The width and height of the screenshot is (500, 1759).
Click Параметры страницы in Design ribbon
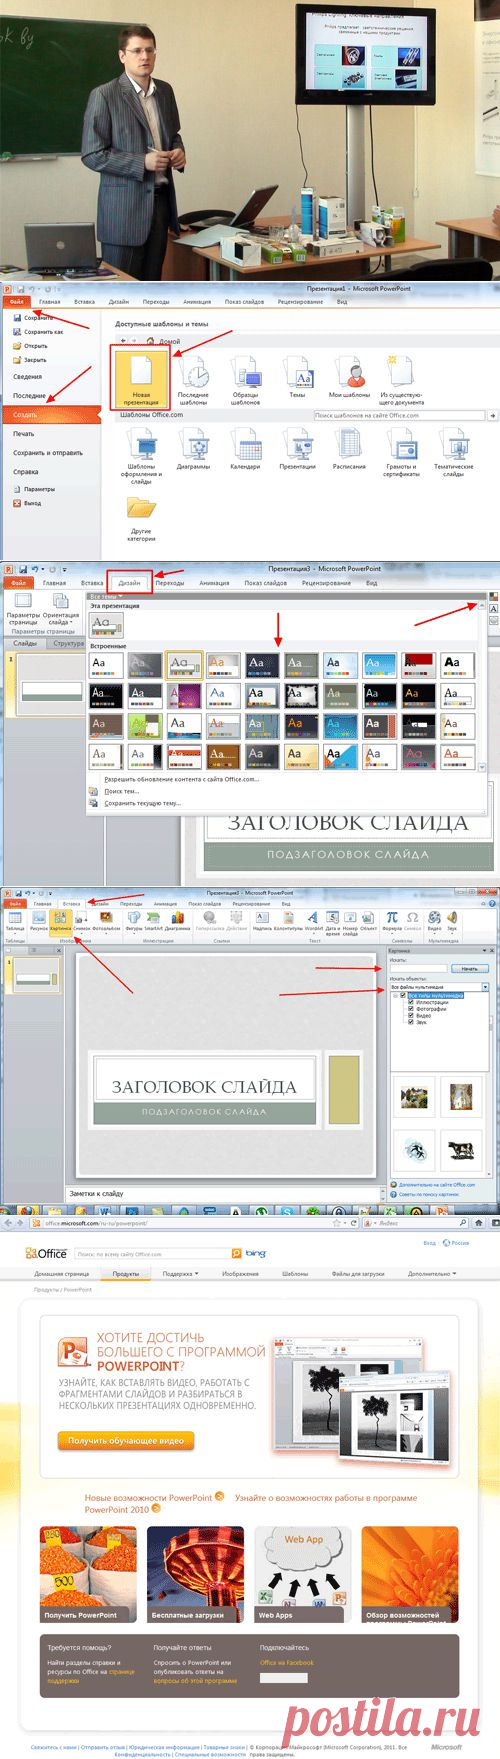(x=23, y=609)
